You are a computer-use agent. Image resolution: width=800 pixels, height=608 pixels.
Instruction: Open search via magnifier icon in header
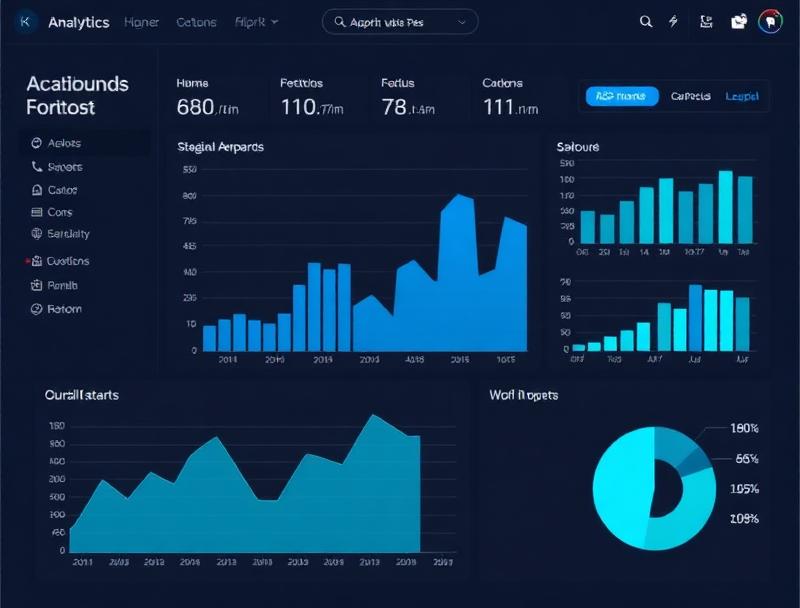645,21
